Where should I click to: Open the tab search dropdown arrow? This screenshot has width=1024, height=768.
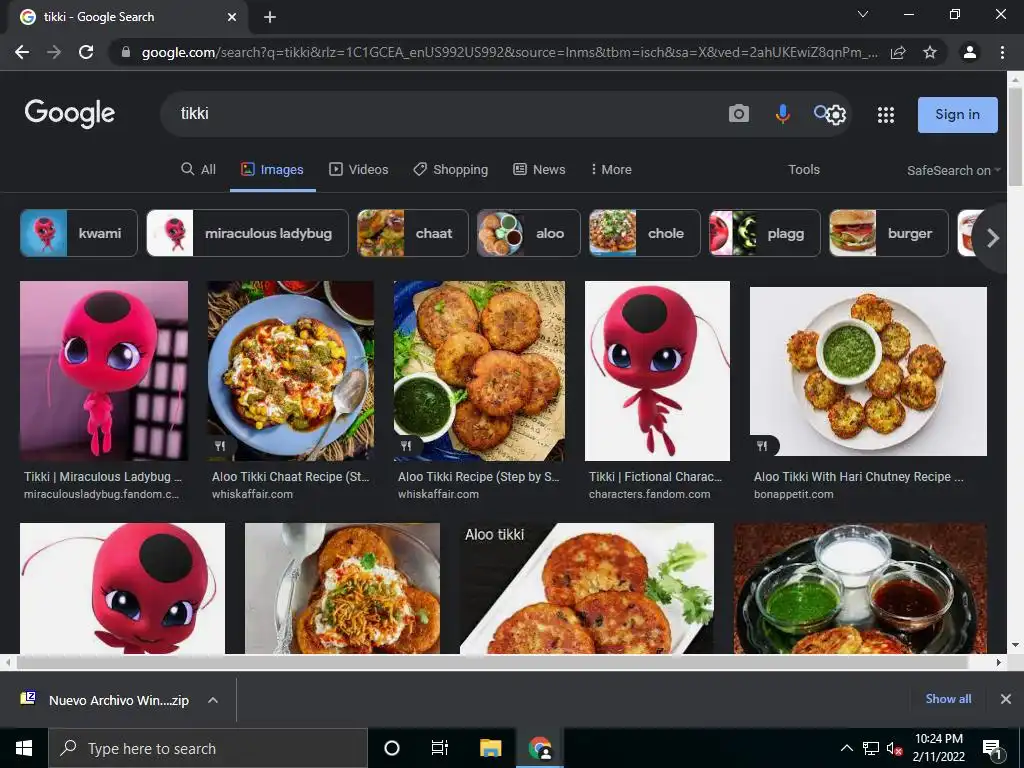click(863, 14)
